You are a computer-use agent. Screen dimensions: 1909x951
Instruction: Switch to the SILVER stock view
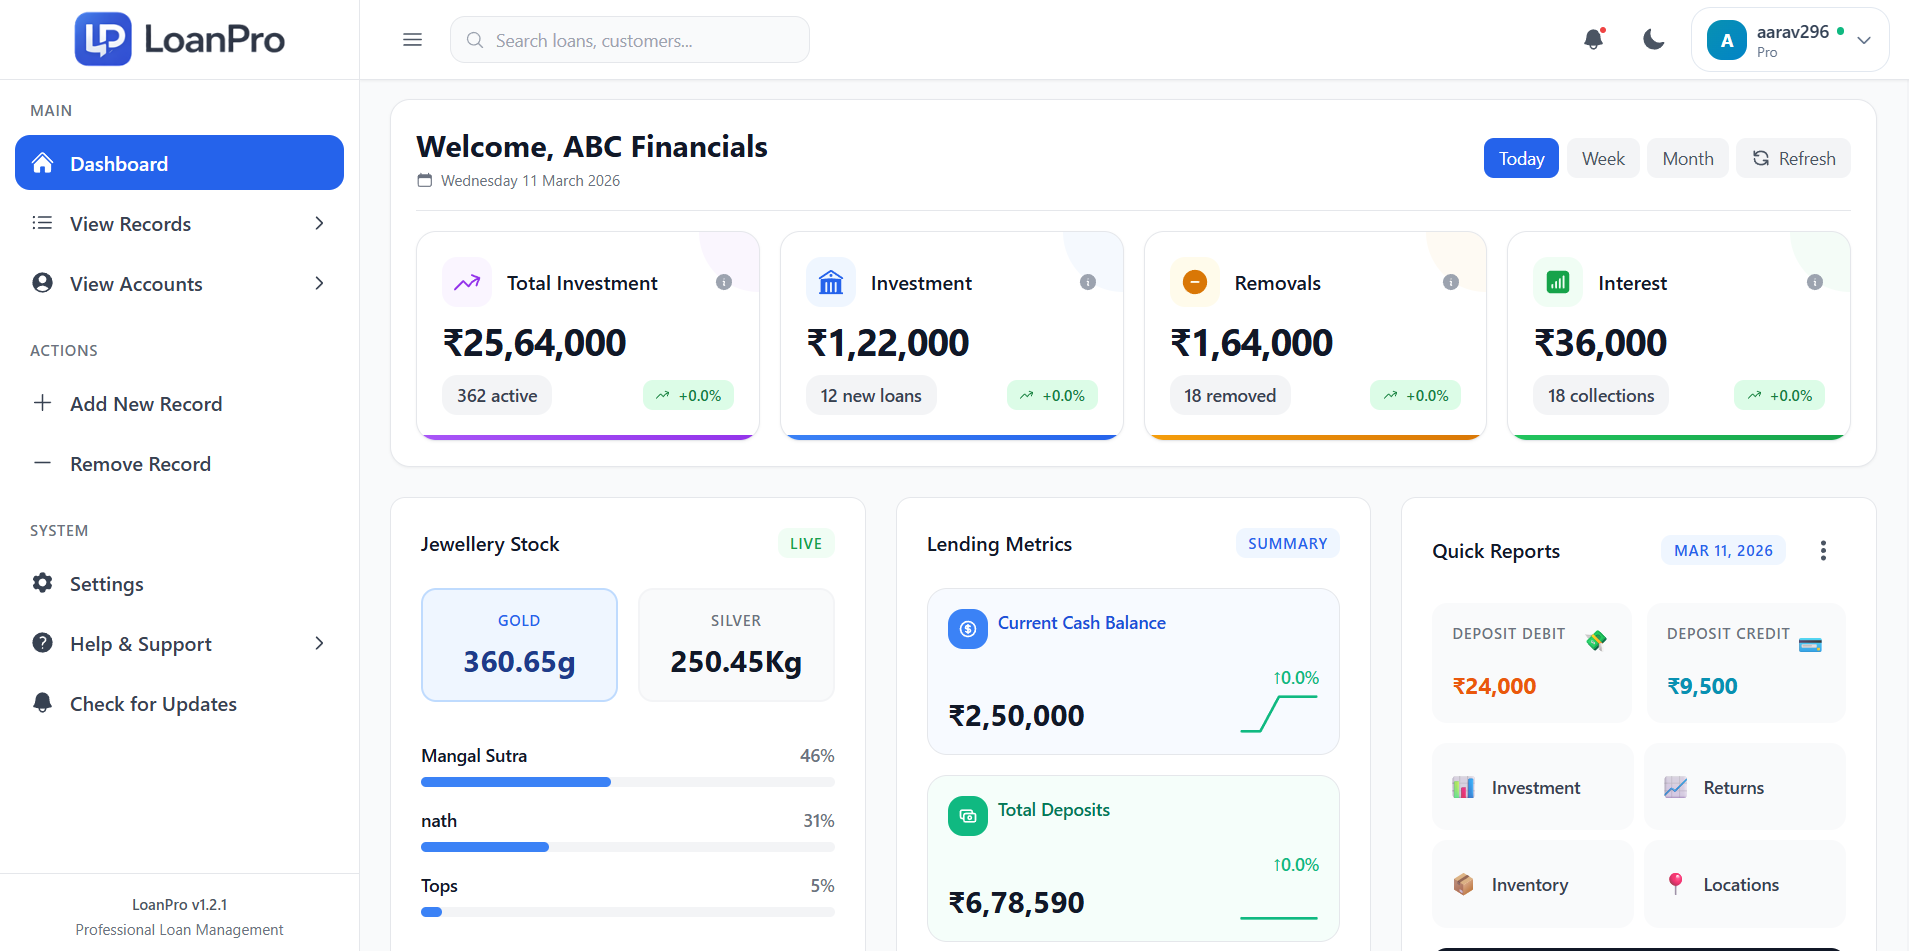736,644
